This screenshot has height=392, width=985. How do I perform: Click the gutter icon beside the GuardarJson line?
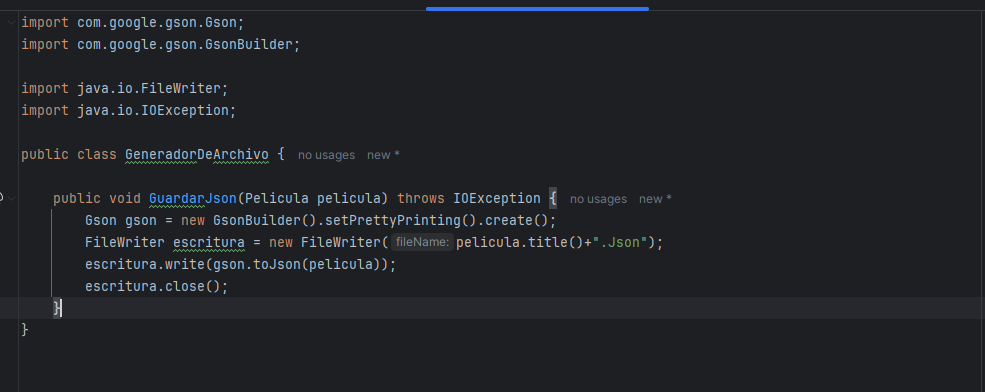[1, 199]
